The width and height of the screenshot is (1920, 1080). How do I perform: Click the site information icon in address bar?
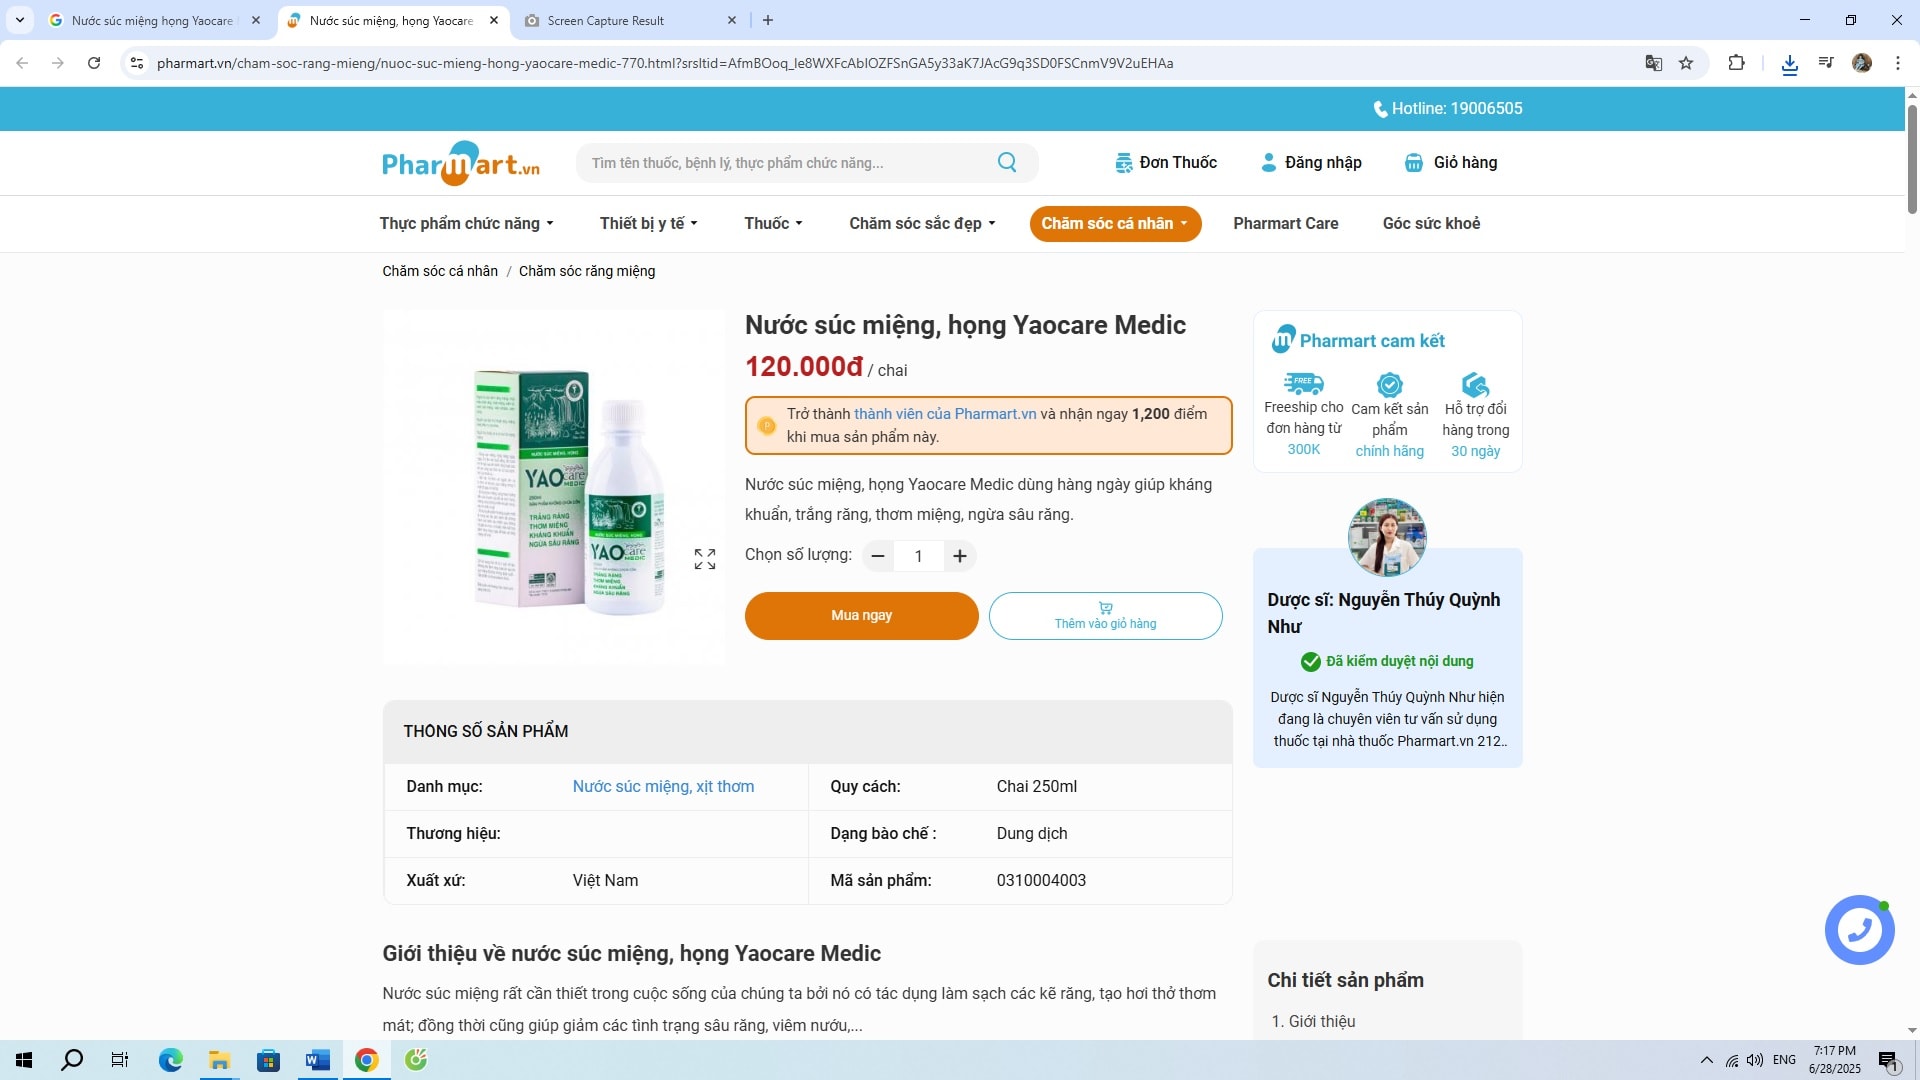coord(137,63)
